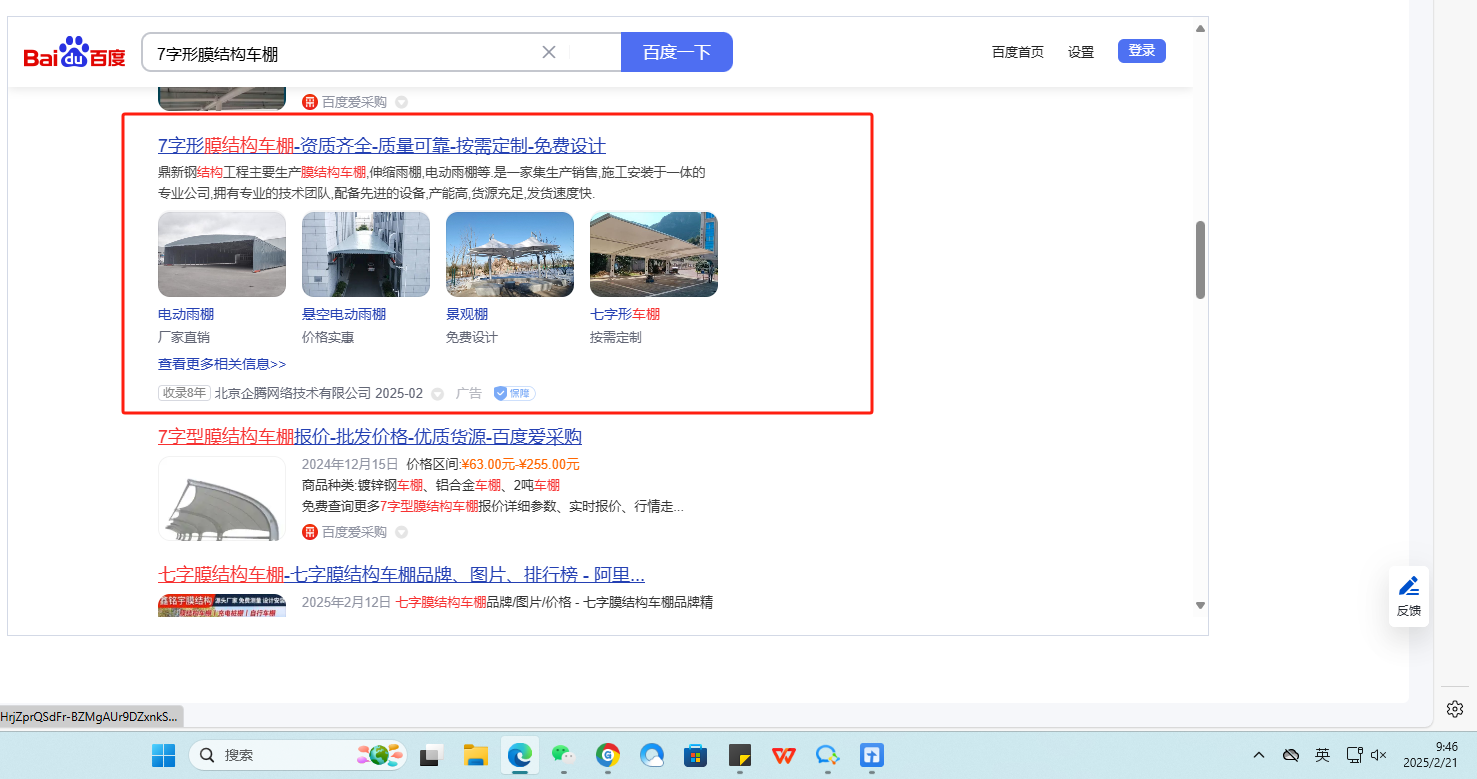Expand the hidden system tray icons chevron
This screenshot has width=1477, height=779.
click(1259, 755)
